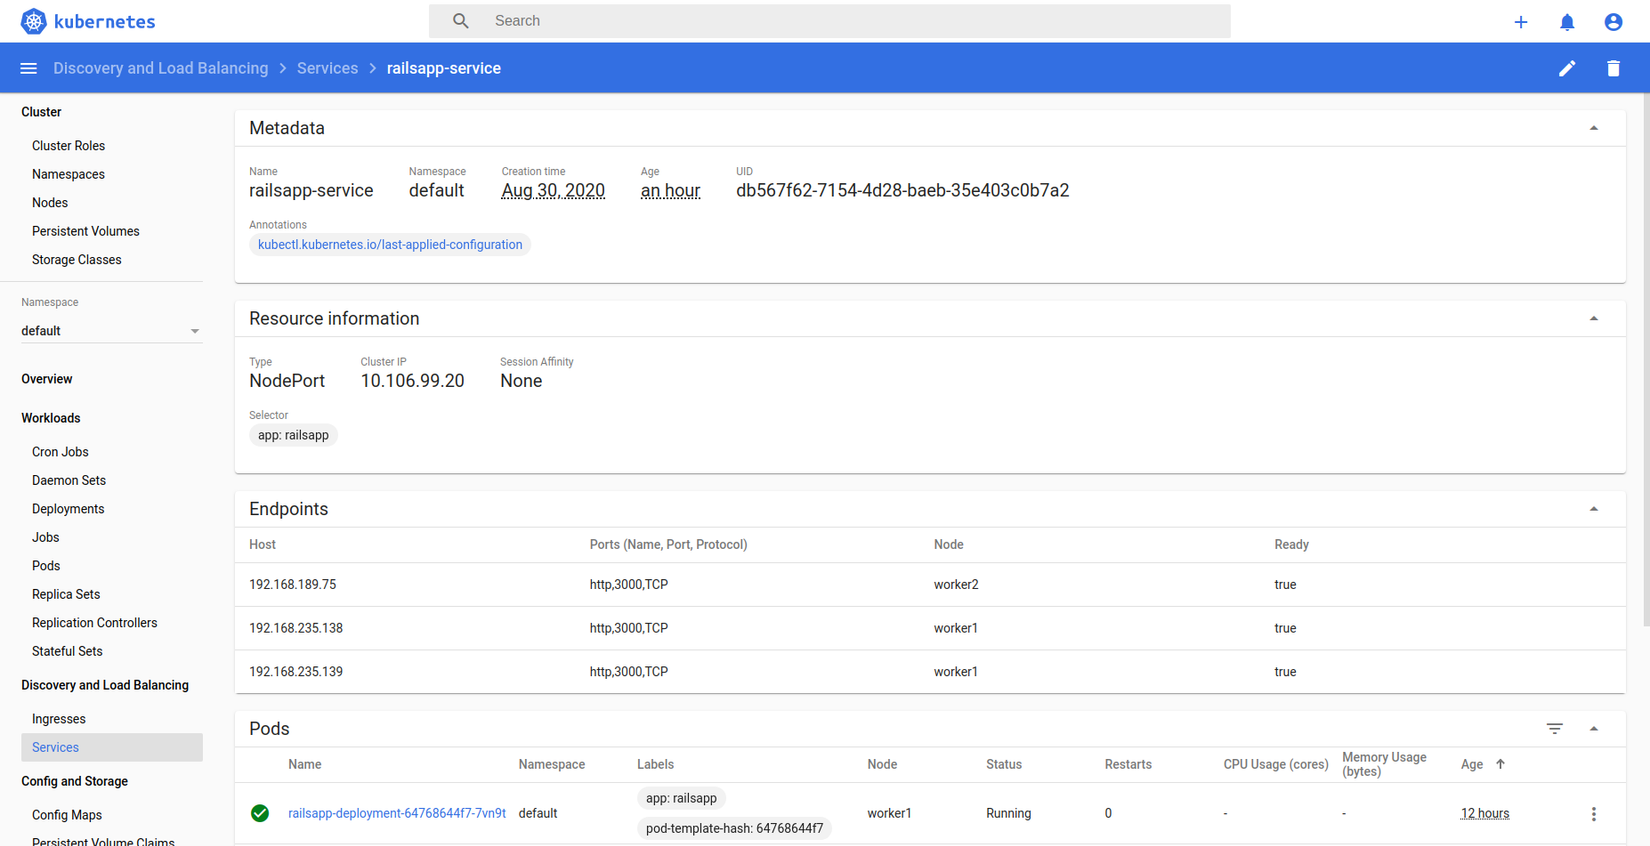Click the 'app: railsapp' selector chip
The image size is (1650, 846).
293,435
